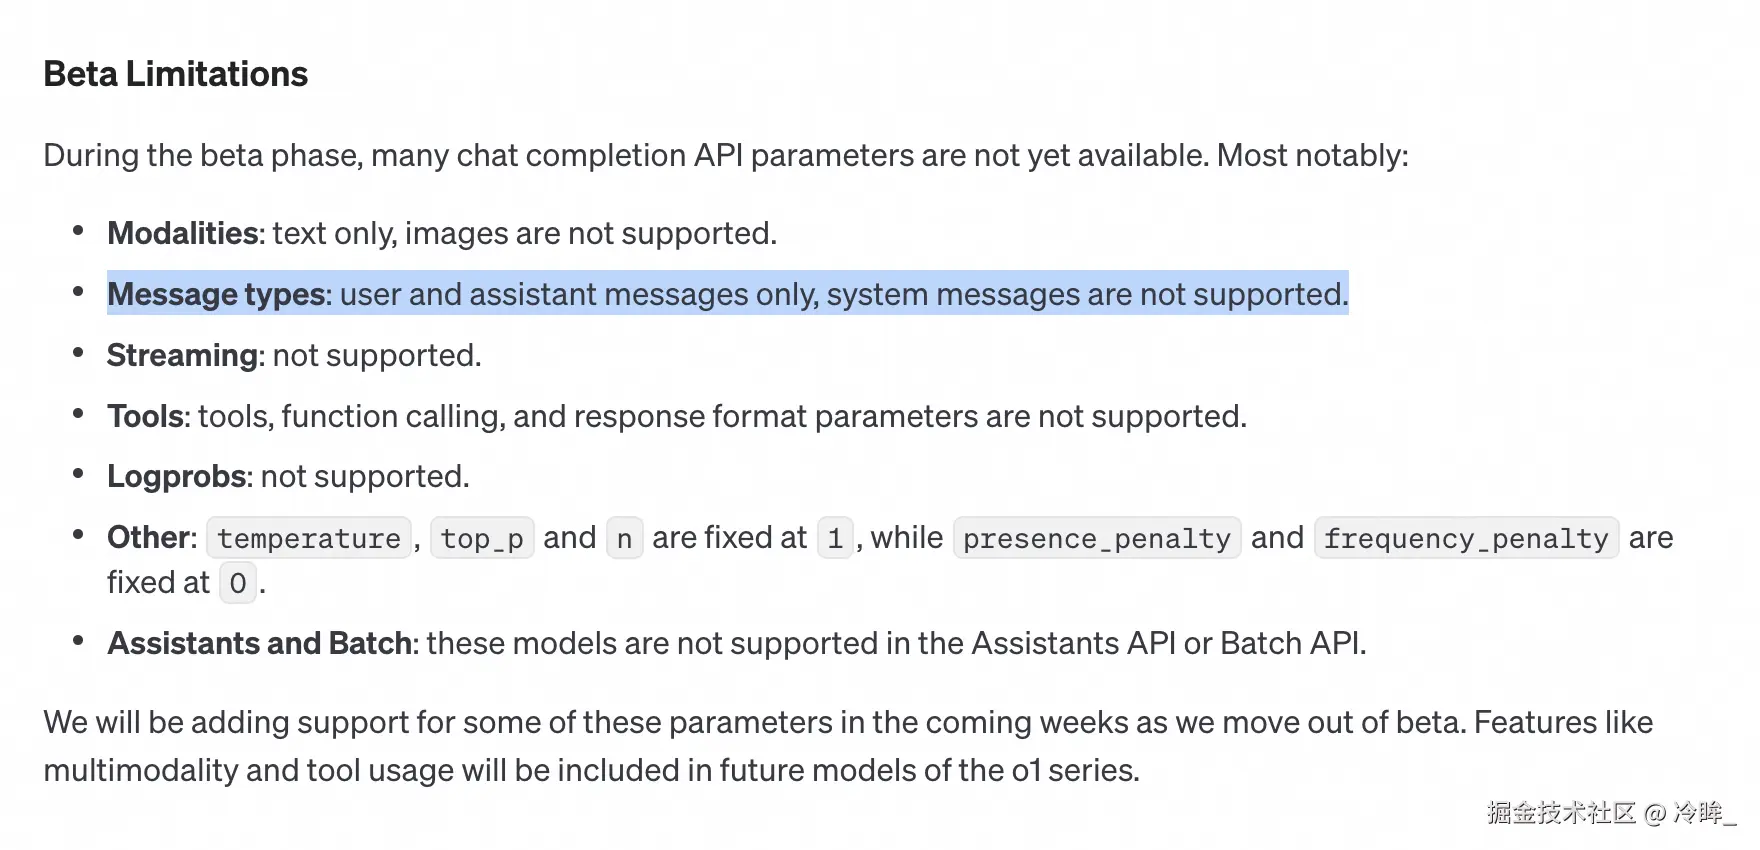Screen dimensions: 1760x850
Task: Click the bullet point before Modalities
Action: (78, 231)
